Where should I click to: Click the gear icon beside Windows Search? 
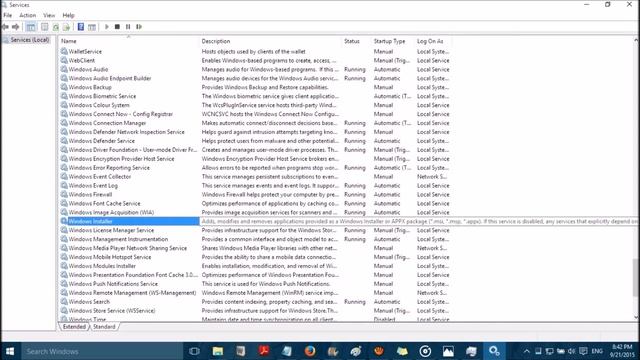[x=64, y=302]
